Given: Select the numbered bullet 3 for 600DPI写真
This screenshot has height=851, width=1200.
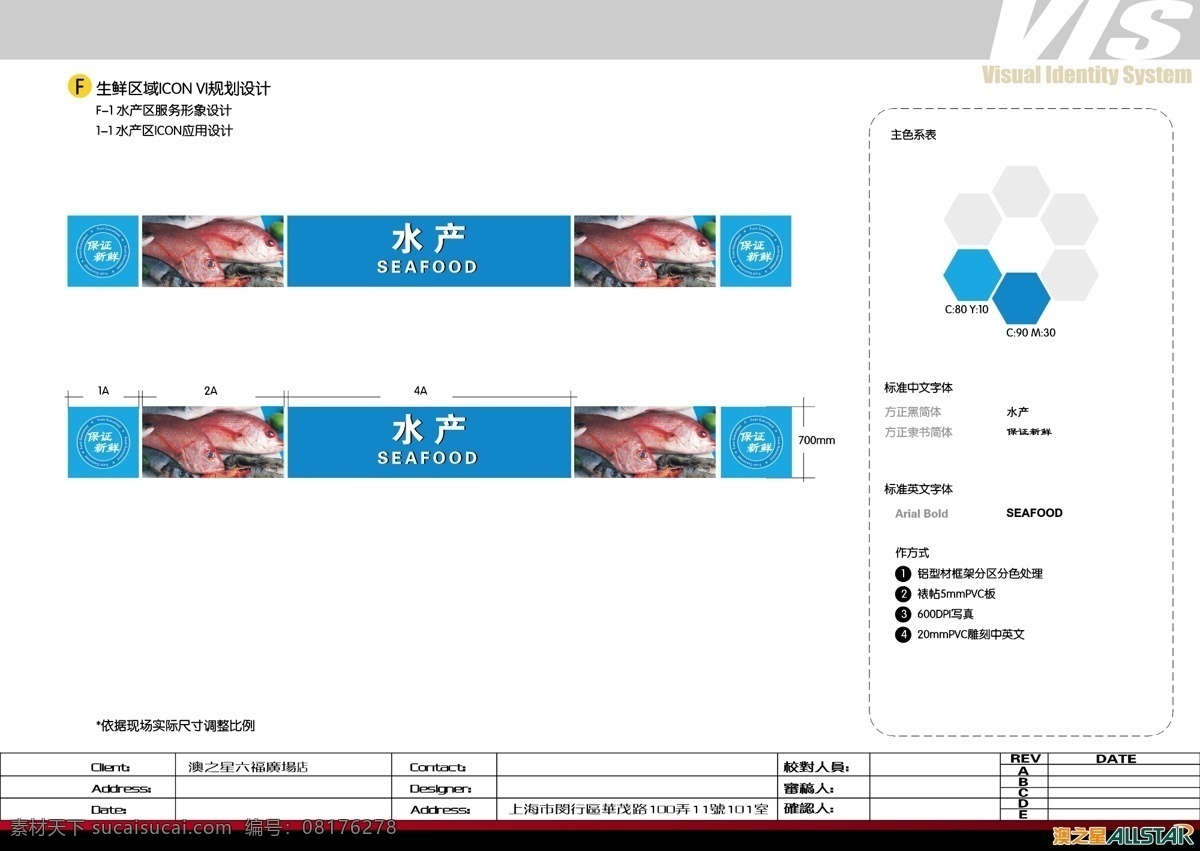Looking at the screenshot, I should (x=904, y=614).
